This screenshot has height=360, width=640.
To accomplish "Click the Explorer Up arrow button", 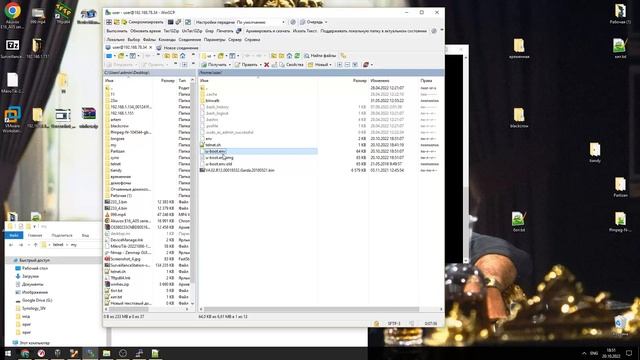I will click(36, 245).
